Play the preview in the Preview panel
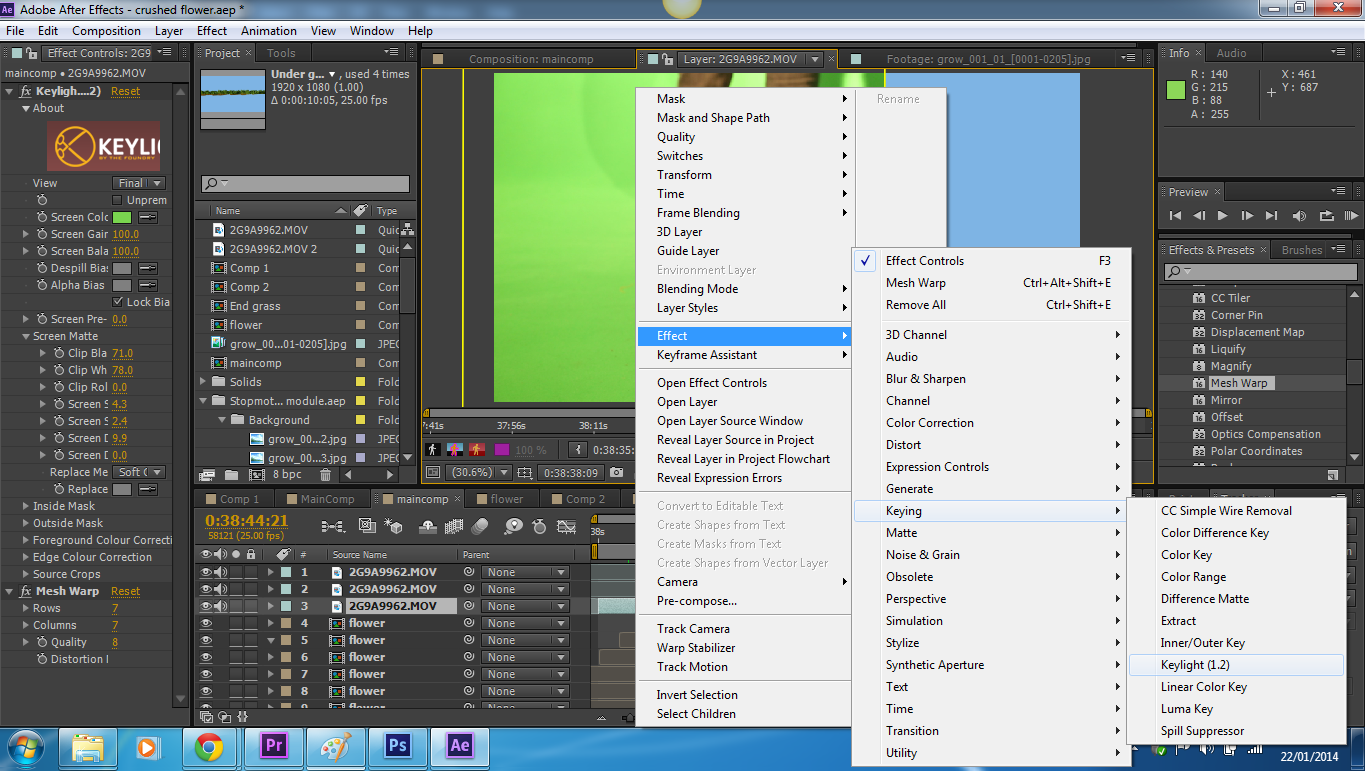Screen dimensions: 1367x773 click(1223, 215)
